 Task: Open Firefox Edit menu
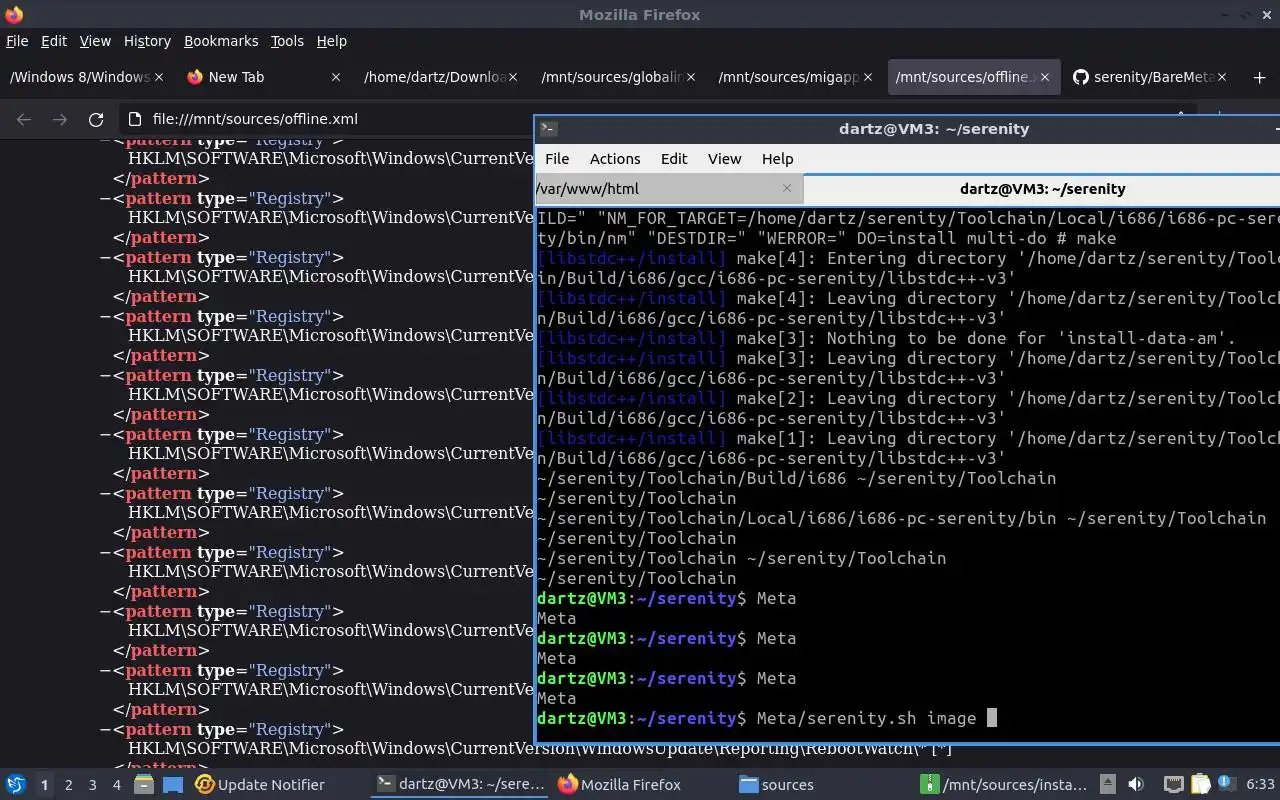[54, 41]
